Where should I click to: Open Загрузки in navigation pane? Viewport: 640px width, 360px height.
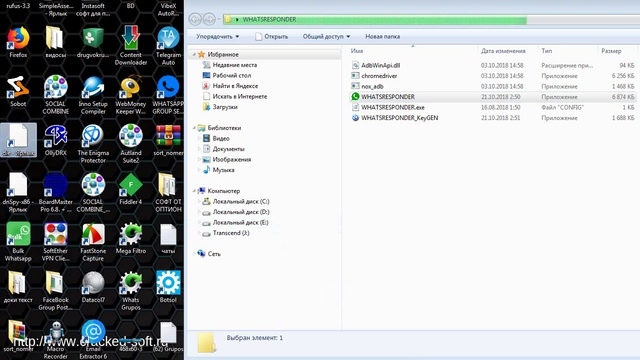[x=225, y=107]
